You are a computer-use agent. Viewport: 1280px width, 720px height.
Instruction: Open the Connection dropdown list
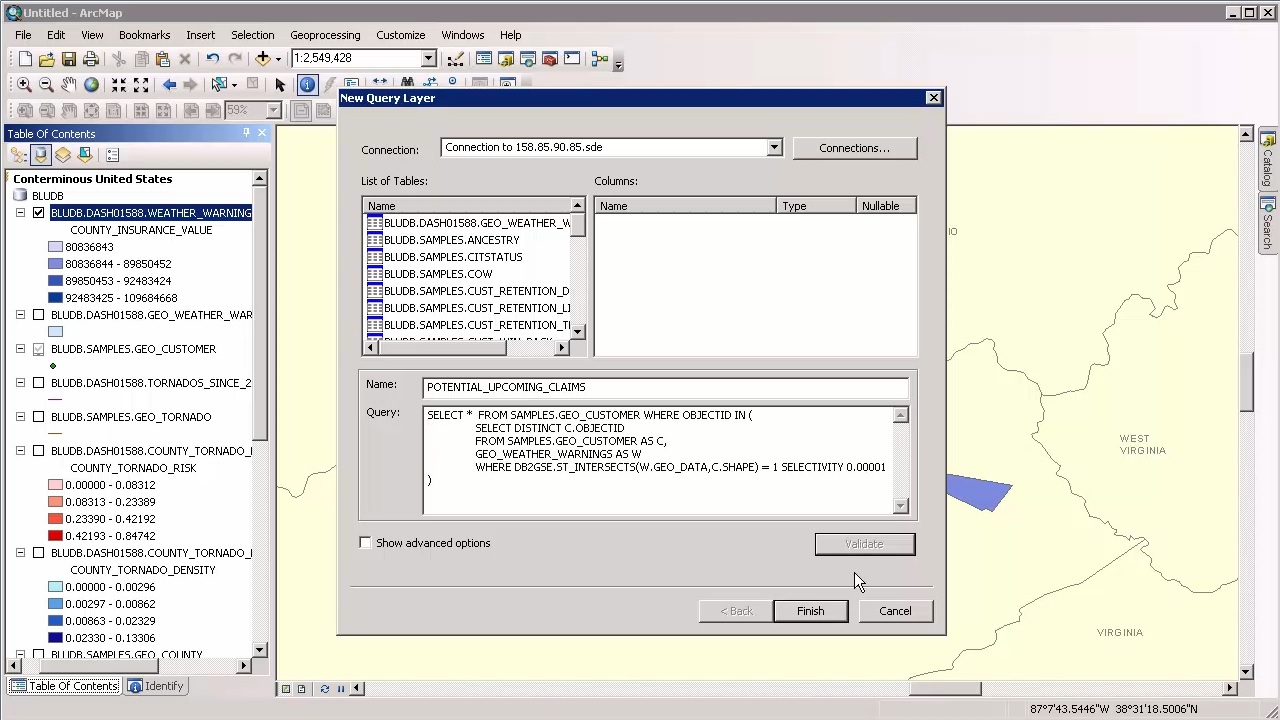(774, 148)
